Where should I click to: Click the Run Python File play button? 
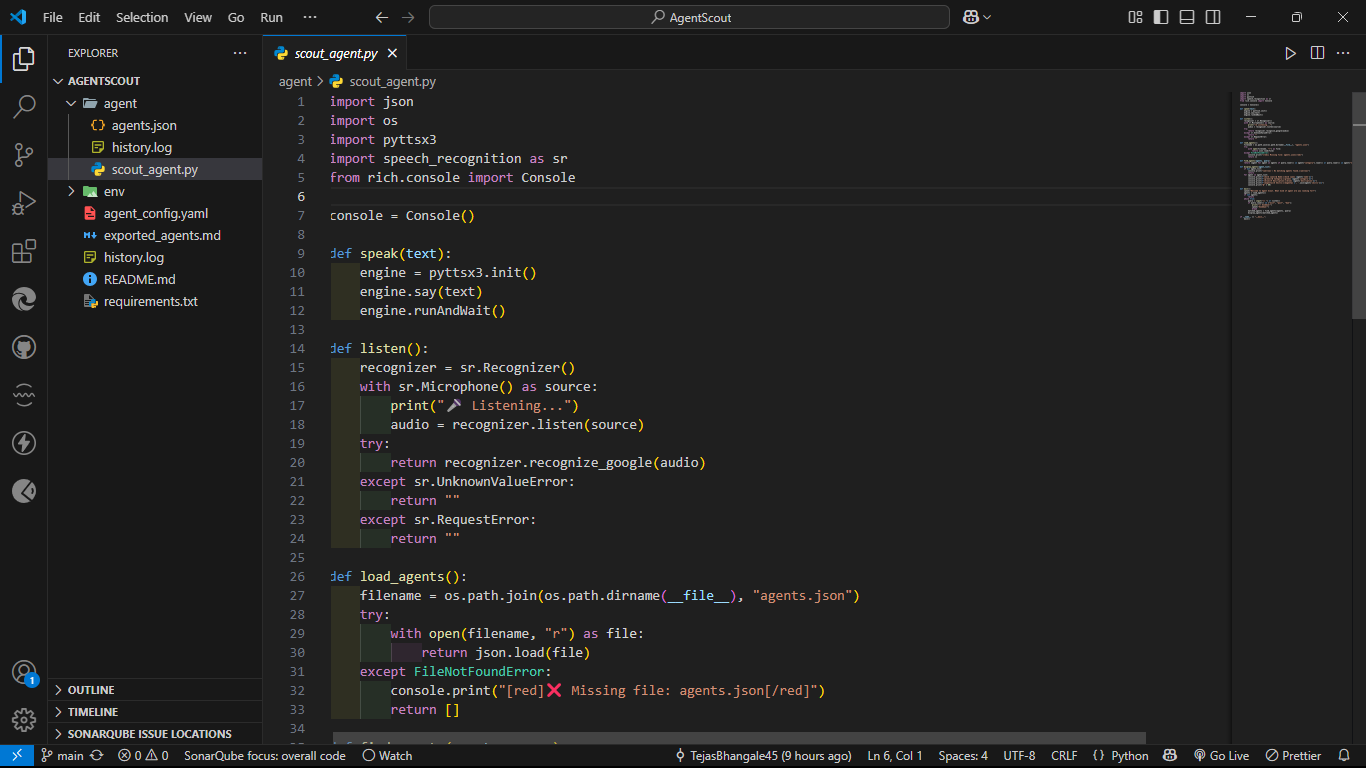[1290, 53]
